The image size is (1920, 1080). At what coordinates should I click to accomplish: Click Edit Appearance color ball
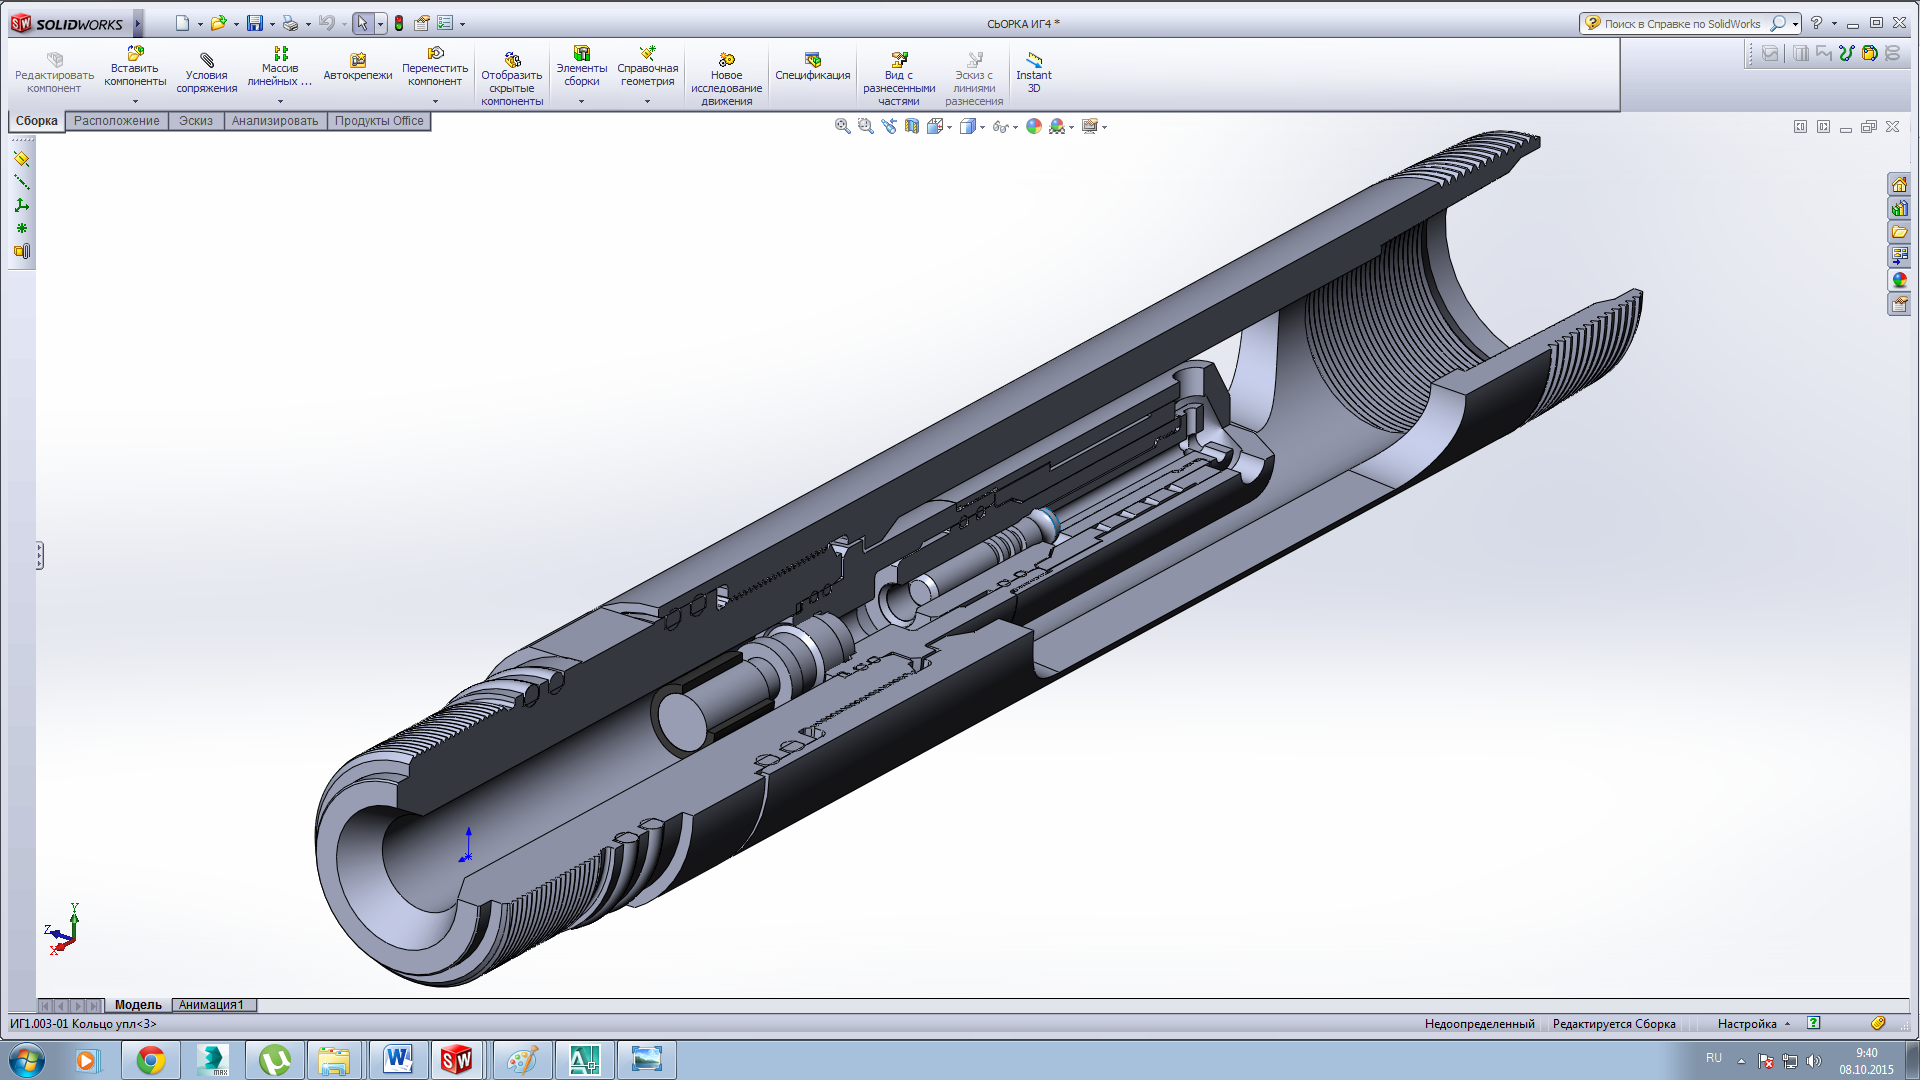pos(1033,126)
